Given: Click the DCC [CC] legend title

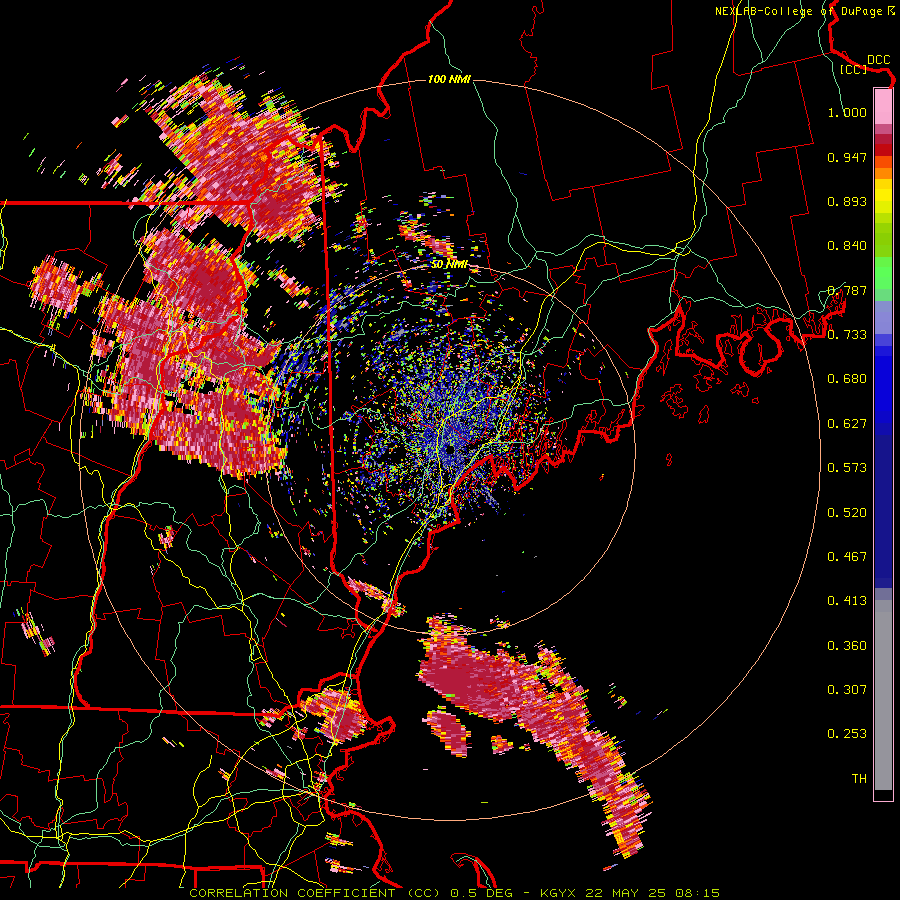Looking at the screenshot, I should (863, 64).
